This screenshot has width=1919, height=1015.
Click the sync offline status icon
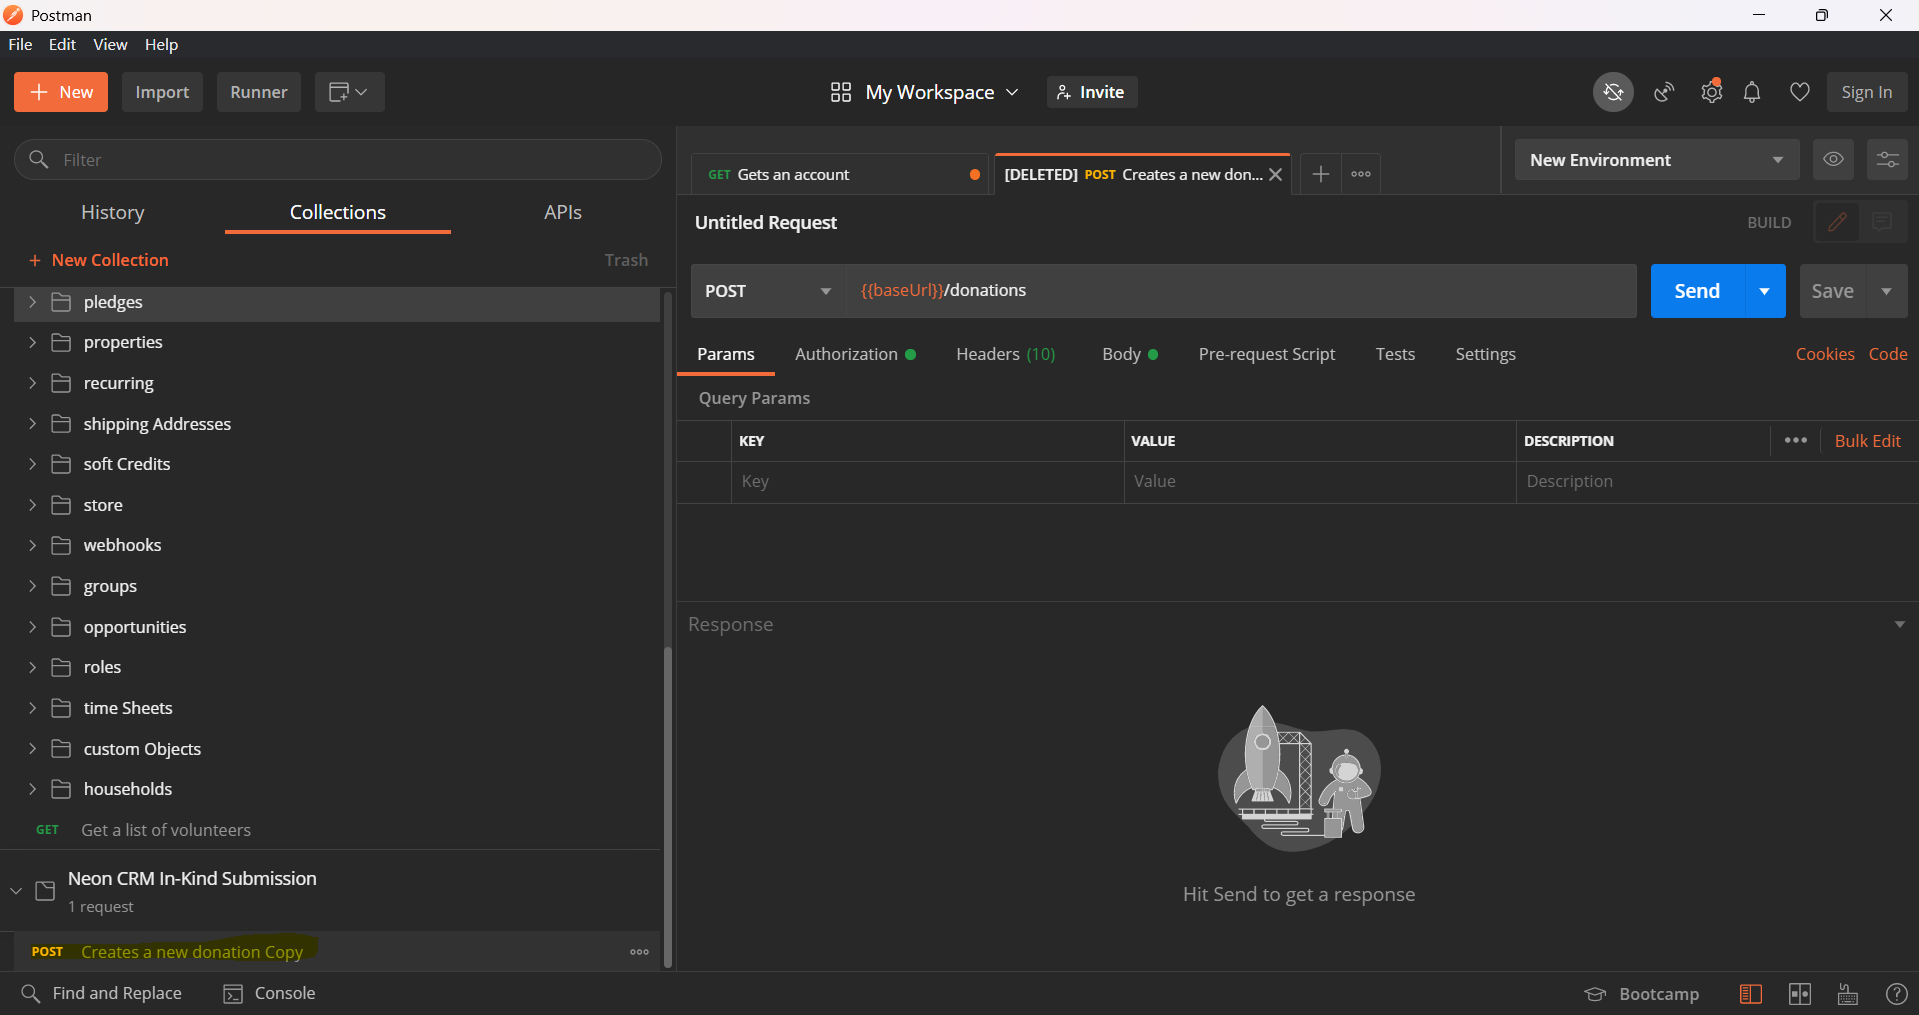(x=1613, y=92)
